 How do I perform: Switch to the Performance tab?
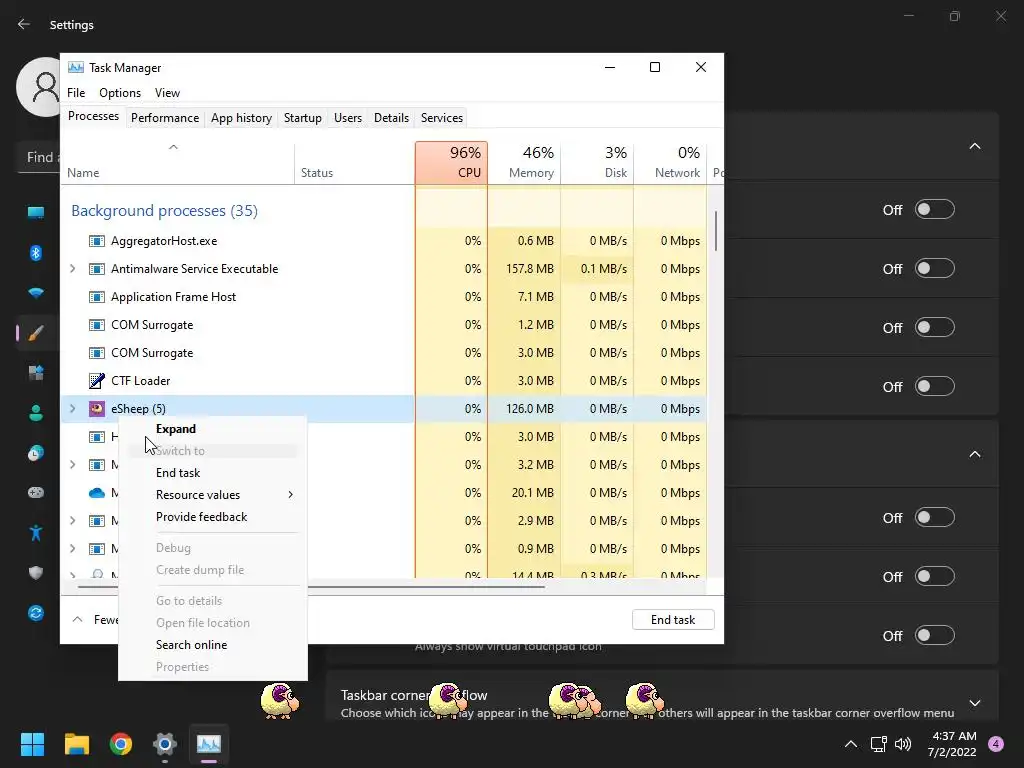pos(165,118)
